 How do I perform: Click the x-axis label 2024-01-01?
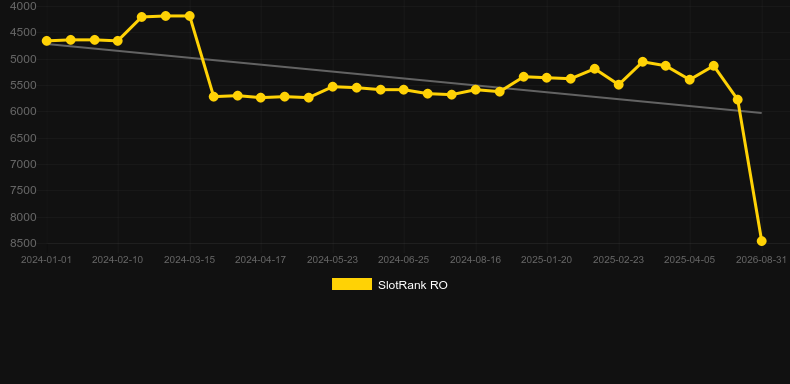tap(46, 260)
